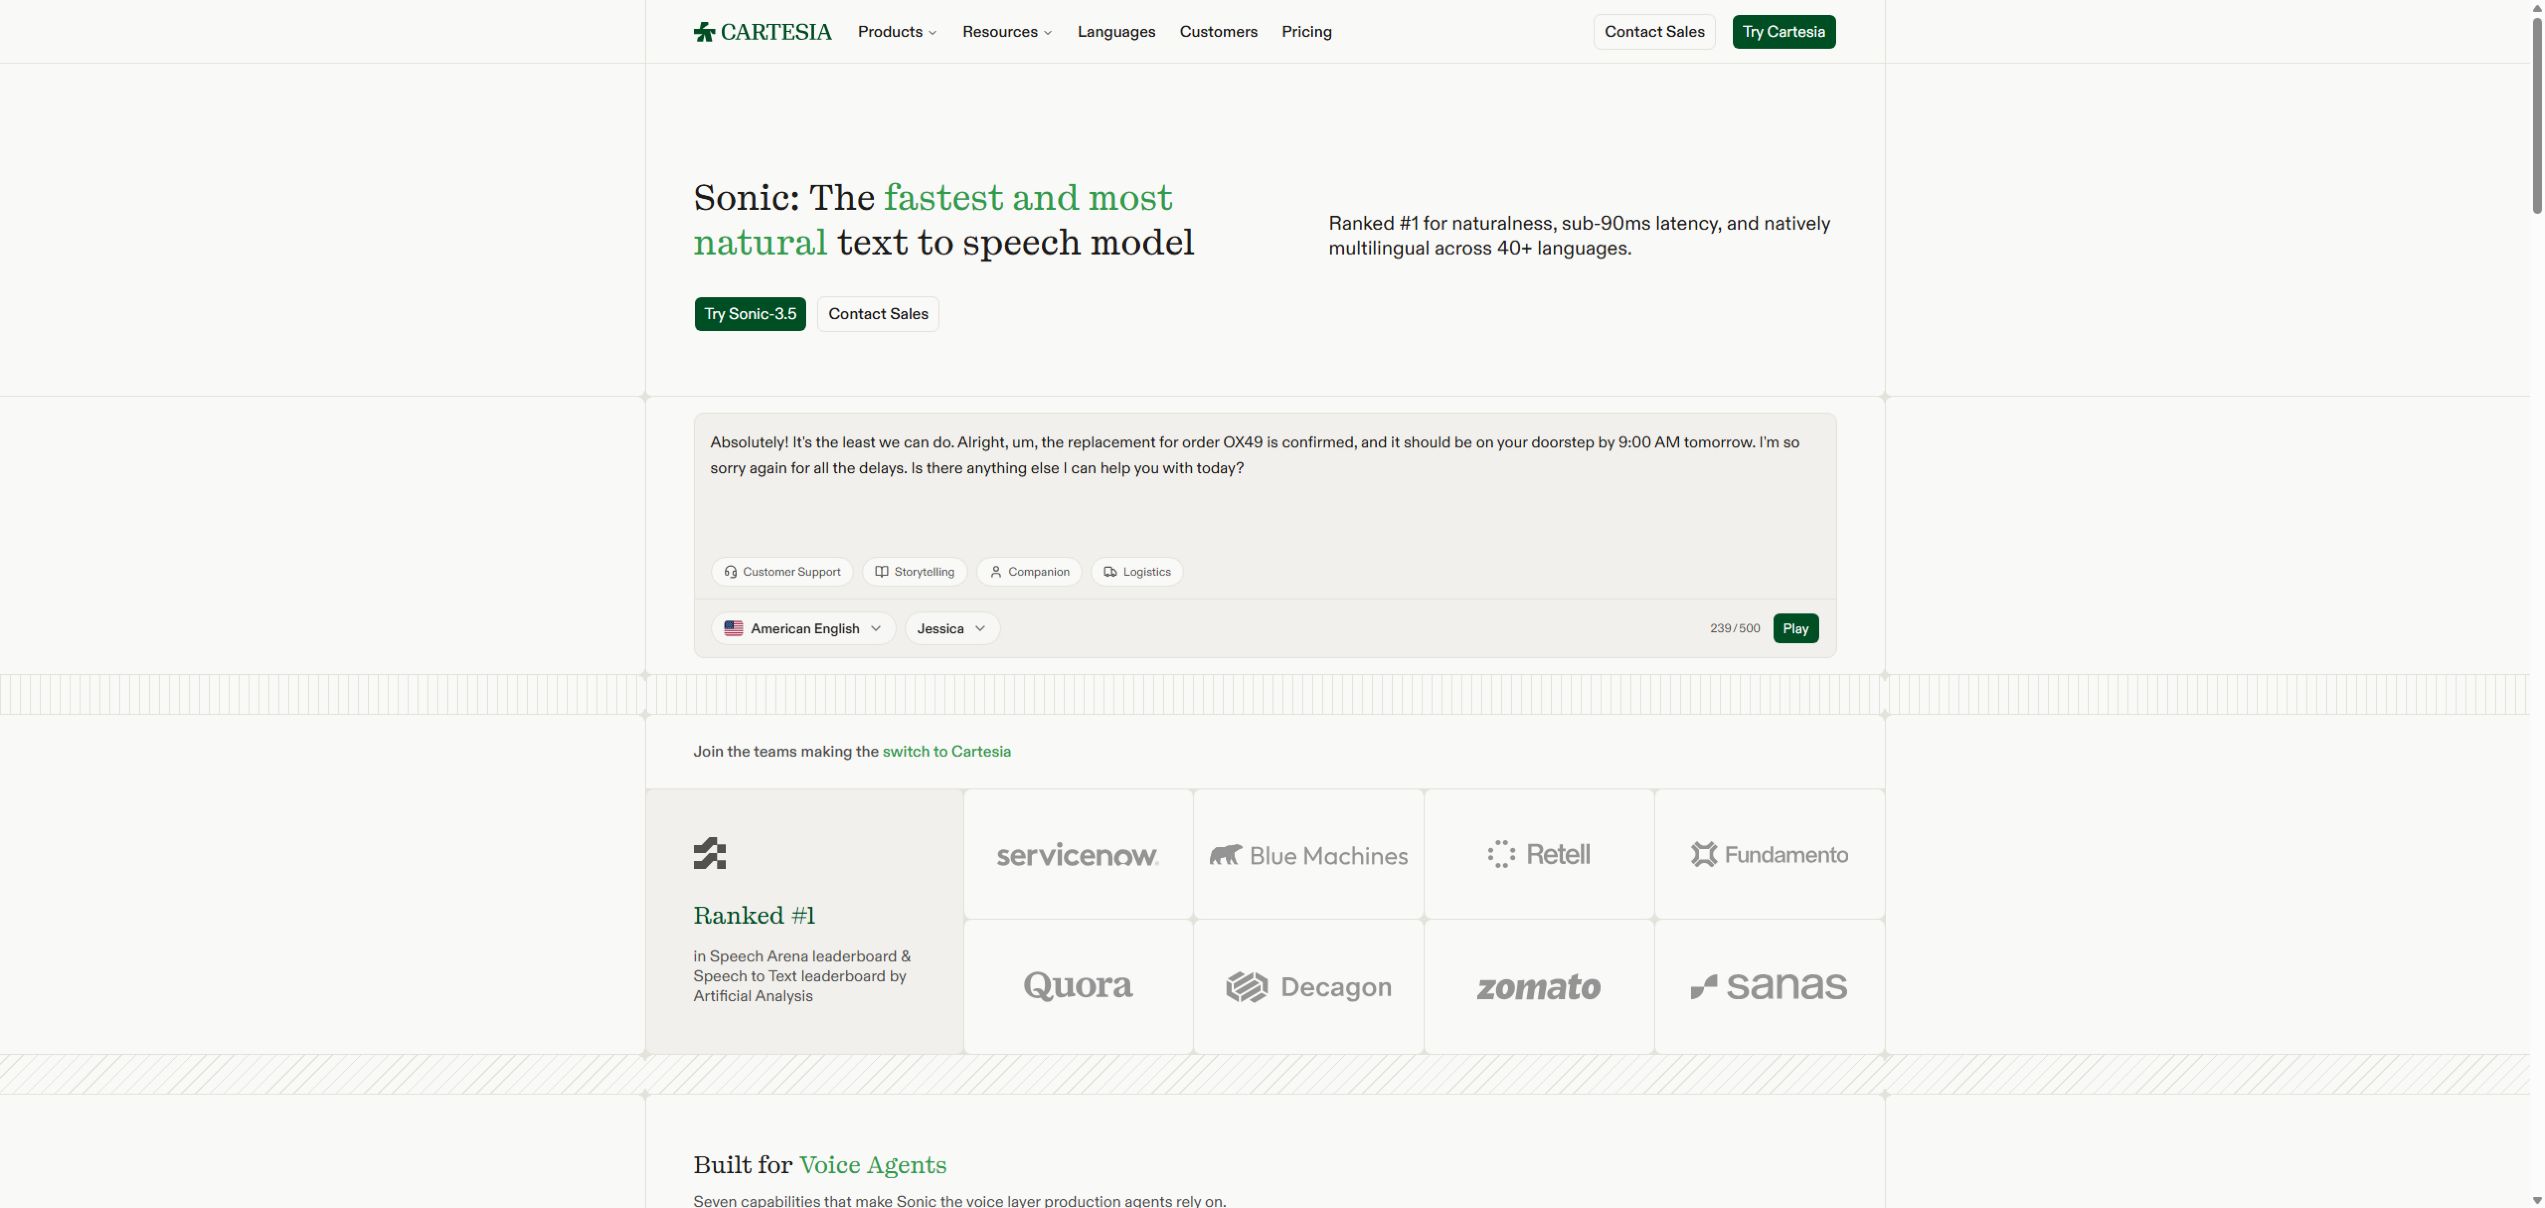Click Contact Sales below the headline
The width and height of the screenshot is (2545, 1208).
pos(878,314)
